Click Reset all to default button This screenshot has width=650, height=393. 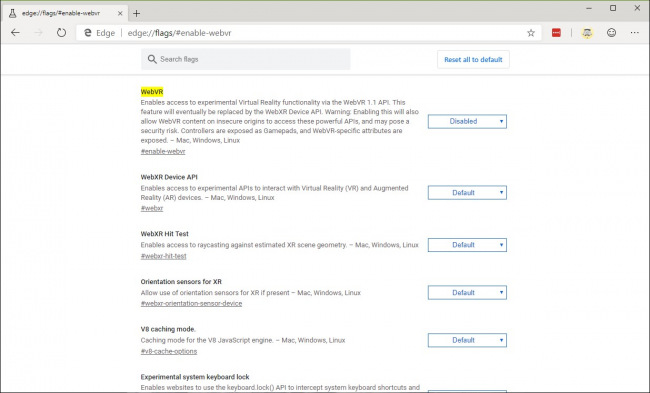(x=473, y=60)
